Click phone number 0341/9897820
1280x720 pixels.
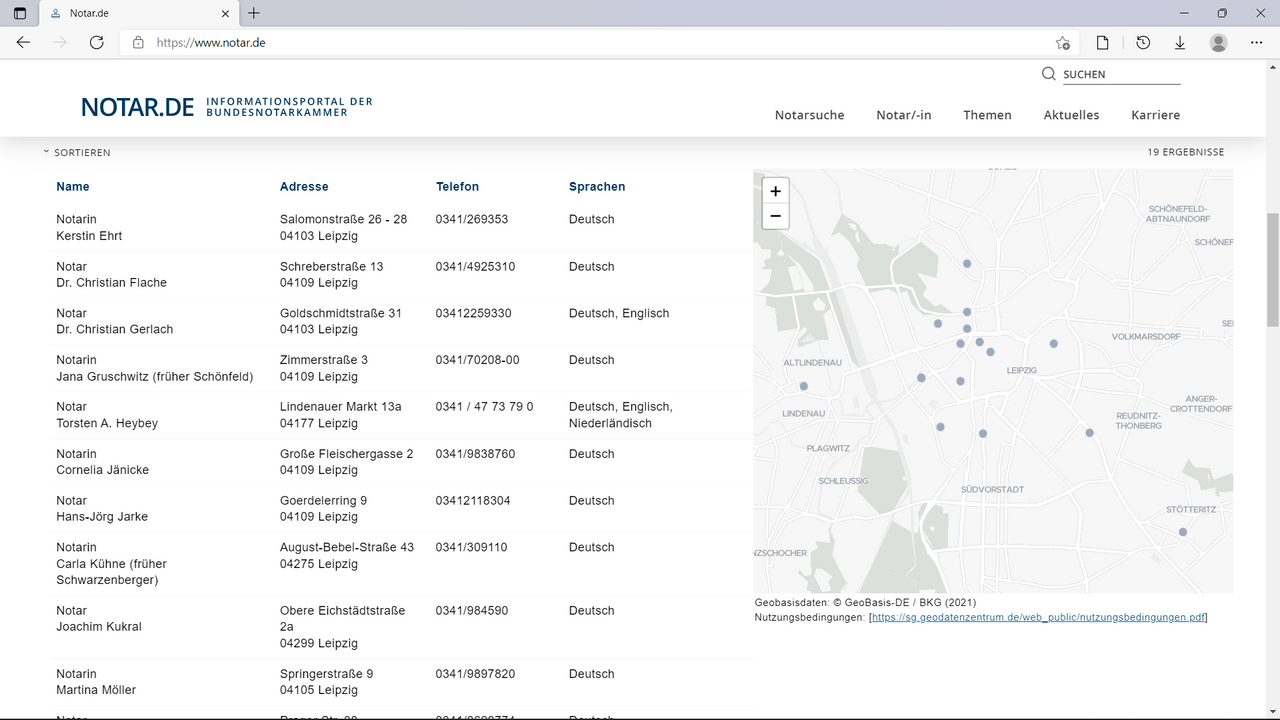tap(475, 674)
